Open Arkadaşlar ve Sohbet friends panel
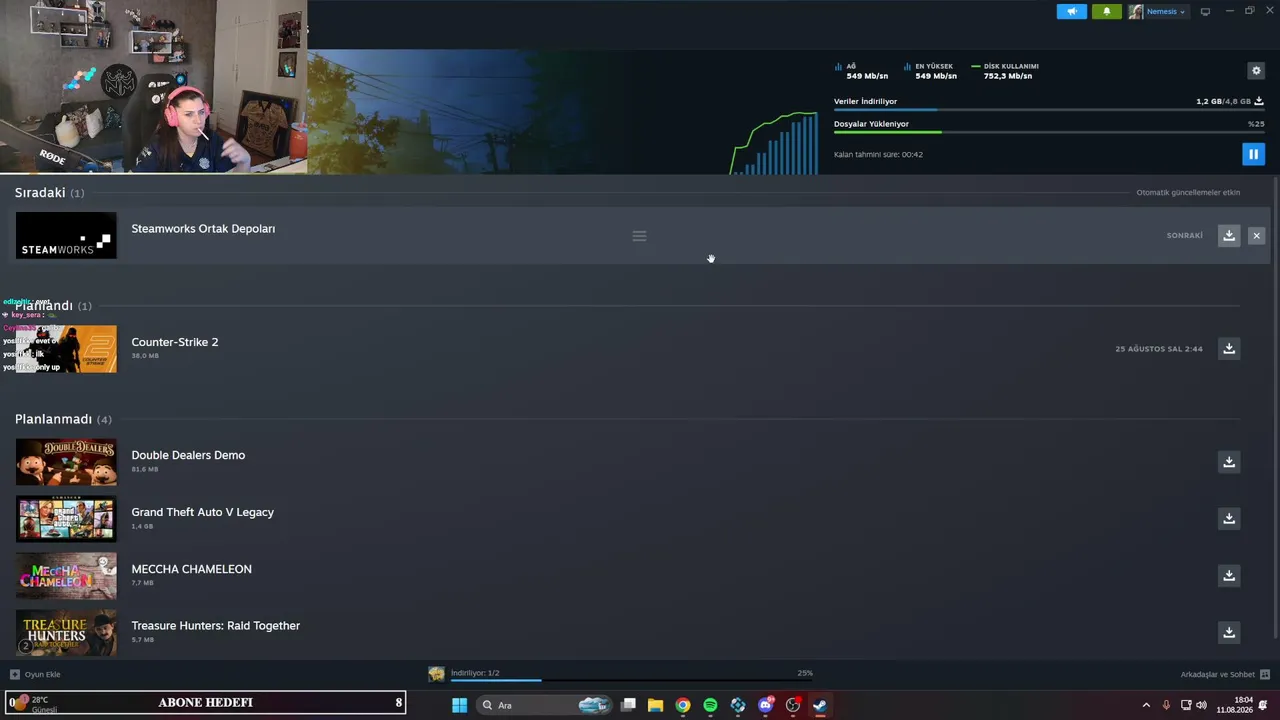 click(1225, 674)
